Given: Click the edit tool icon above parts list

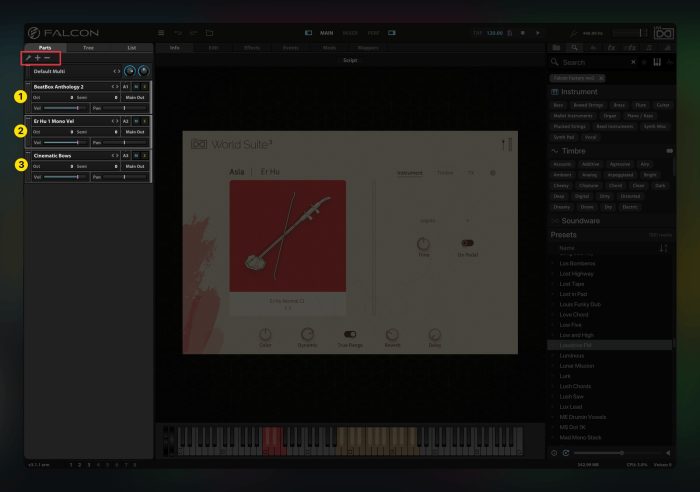Looking at the screenshot, I should point(28,58).
